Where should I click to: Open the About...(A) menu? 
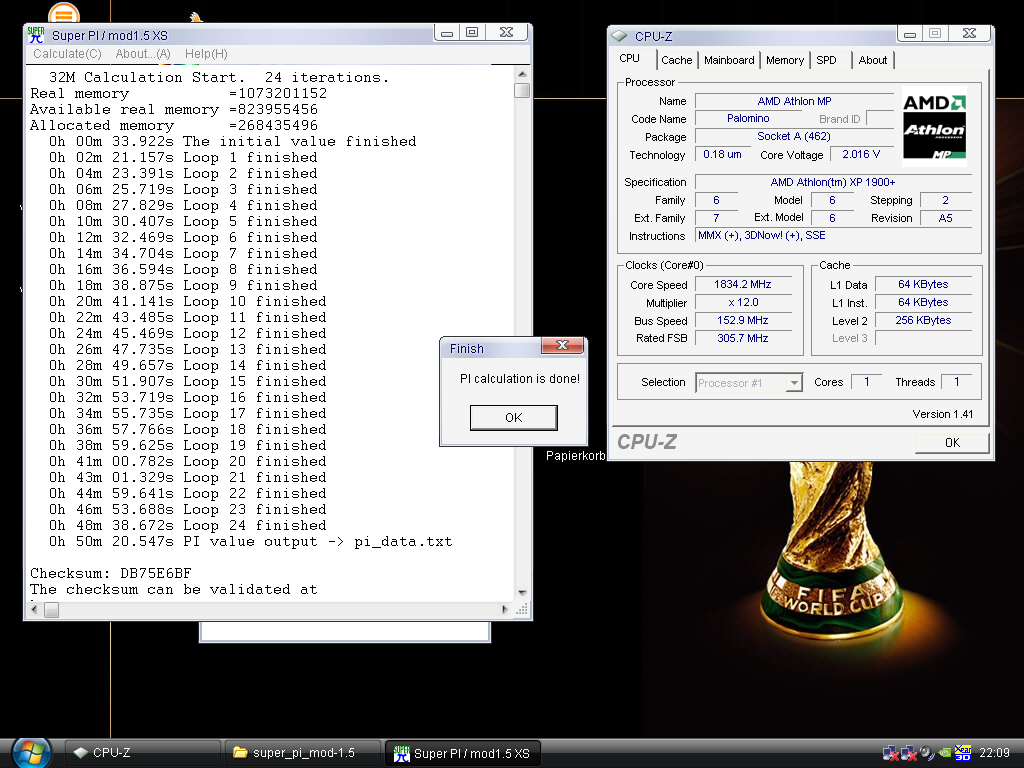[x=143, y=54]
